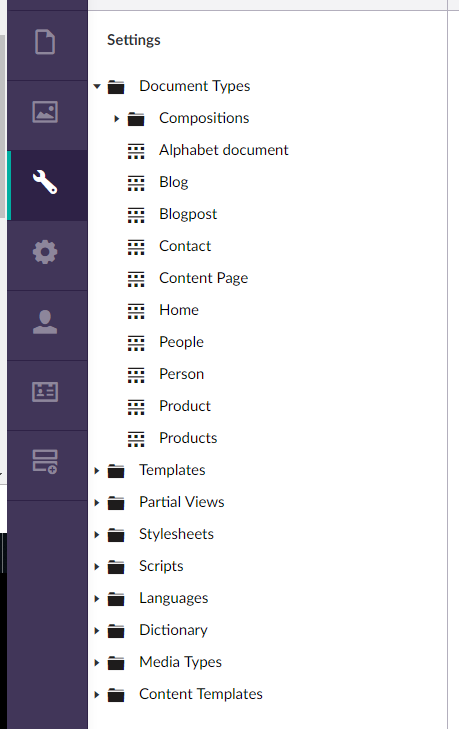The width and height of the screenshot is (459, 729).
Task: Select the Blogpost document type
Action: (x=188, y=214)
